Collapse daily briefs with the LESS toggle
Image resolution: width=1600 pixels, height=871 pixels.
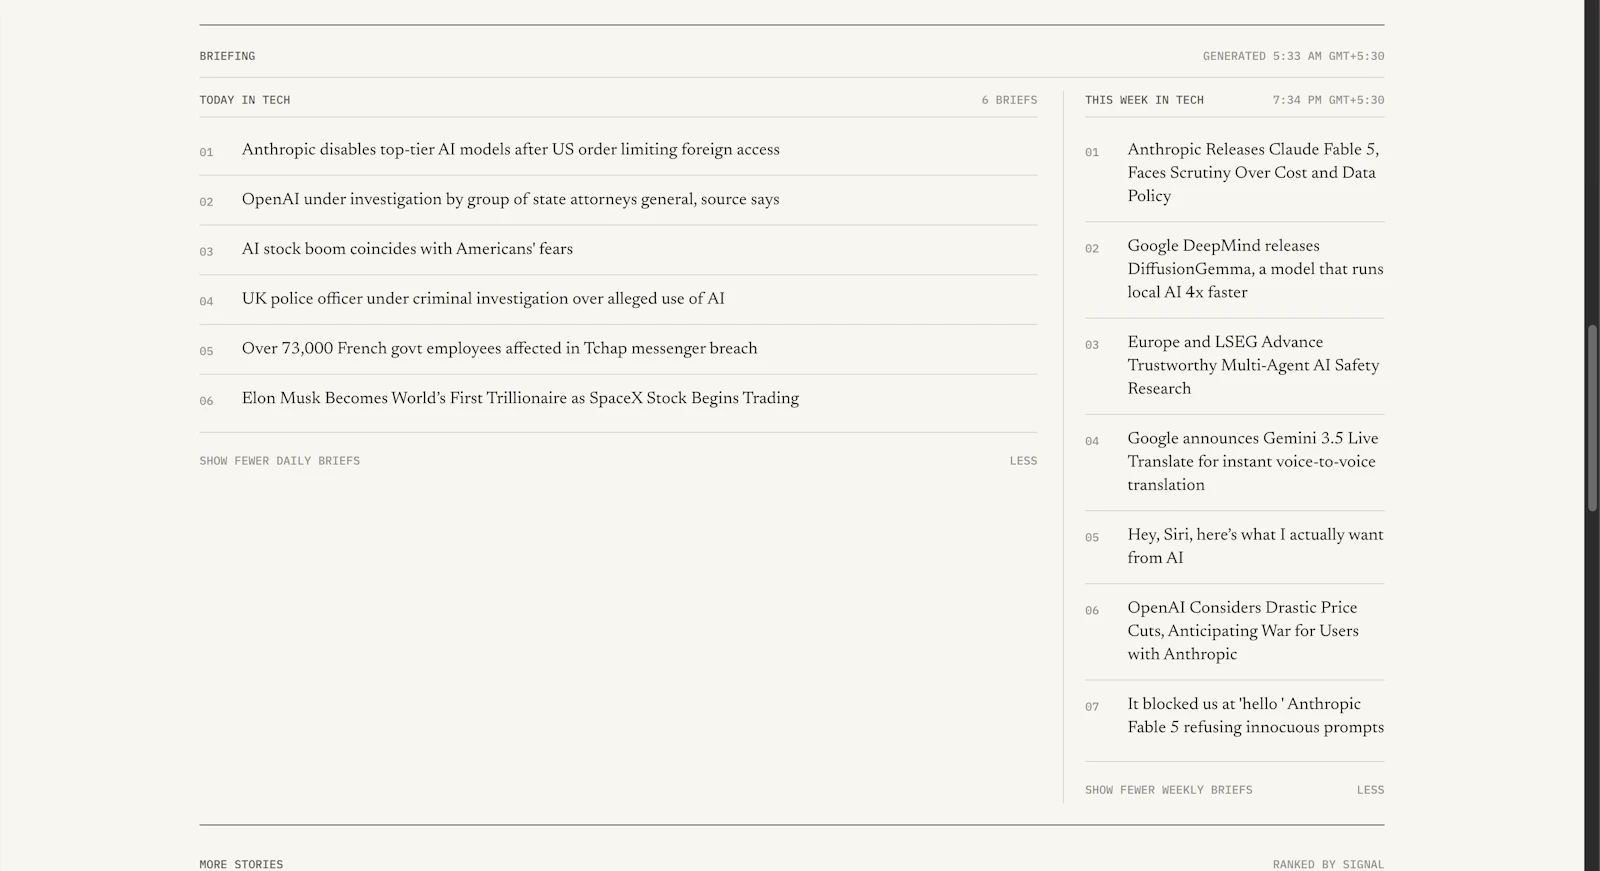[1023, 461]
